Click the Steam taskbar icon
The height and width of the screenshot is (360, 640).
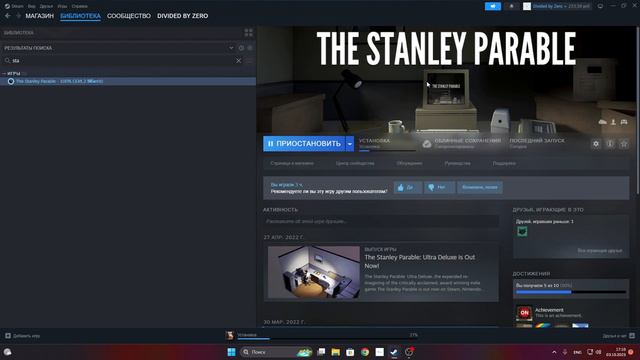[394, 352]
